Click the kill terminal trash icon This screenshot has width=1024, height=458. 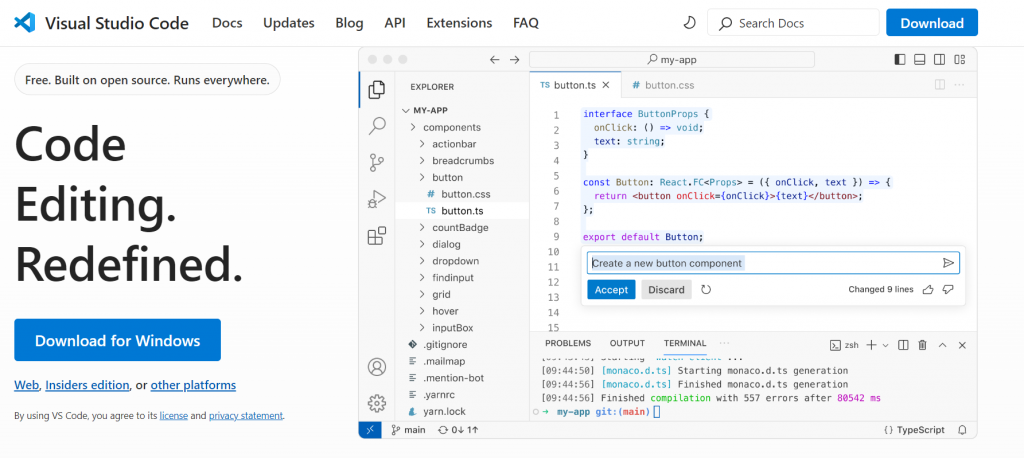pyautogui.click(x=922, y=345)
